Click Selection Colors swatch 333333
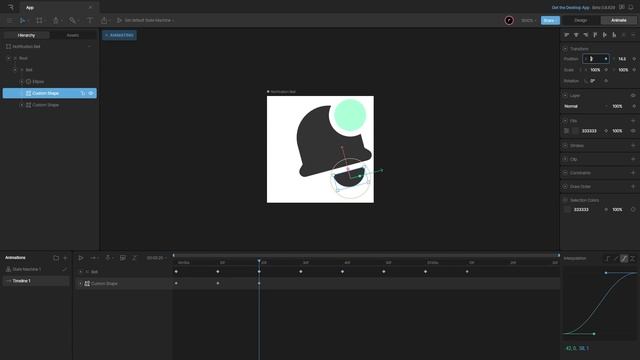This screenshot has height=360, width=640. pos(567,210)
